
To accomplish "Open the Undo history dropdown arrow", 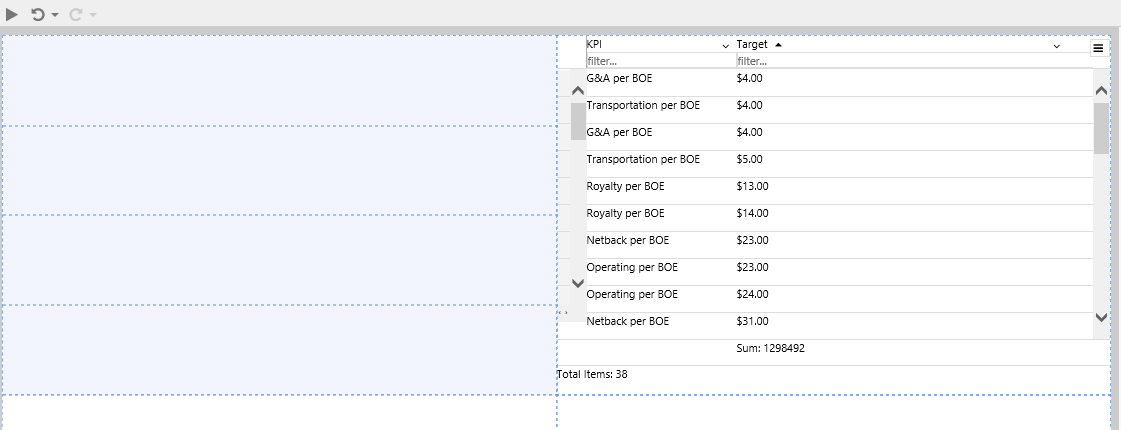I will (x=55, y=15).
